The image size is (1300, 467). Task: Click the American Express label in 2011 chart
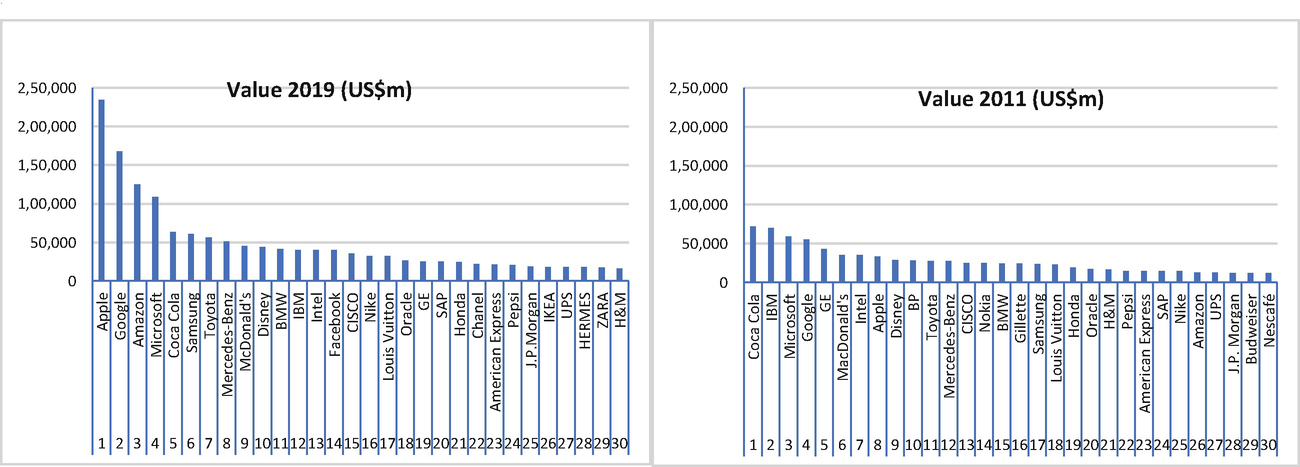click(1145, 352)
